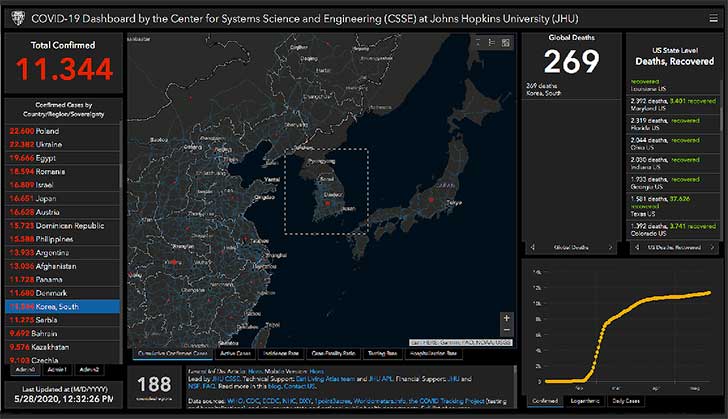Screen dimensions: 728x419
Task: Switch to Hospitalization Rate map tab
Action: tap(434, 354)
